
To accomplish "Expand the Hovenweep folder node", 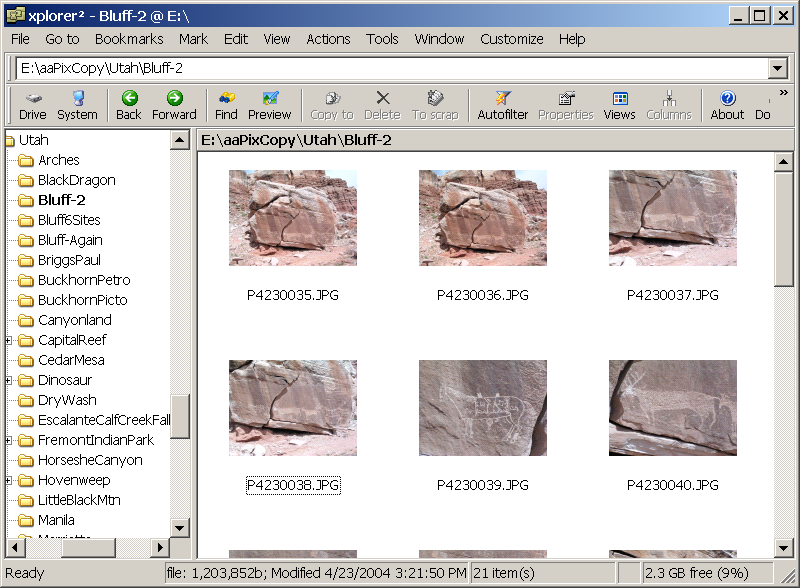I will point(9,480).
